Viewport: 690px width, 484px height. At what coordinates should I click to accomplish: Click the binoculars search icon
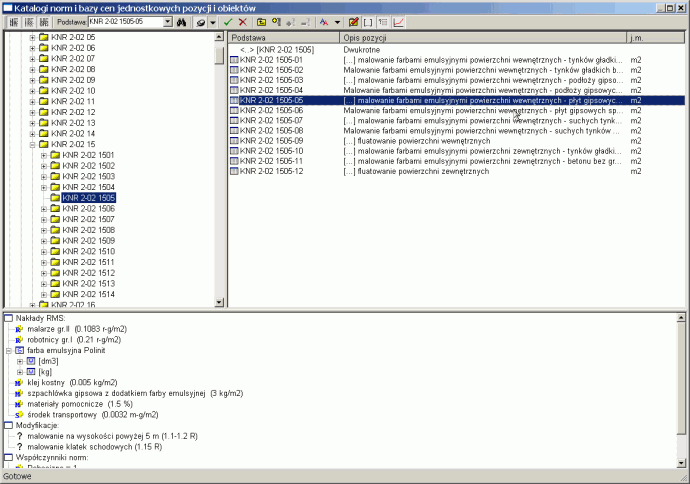point(182,21)
